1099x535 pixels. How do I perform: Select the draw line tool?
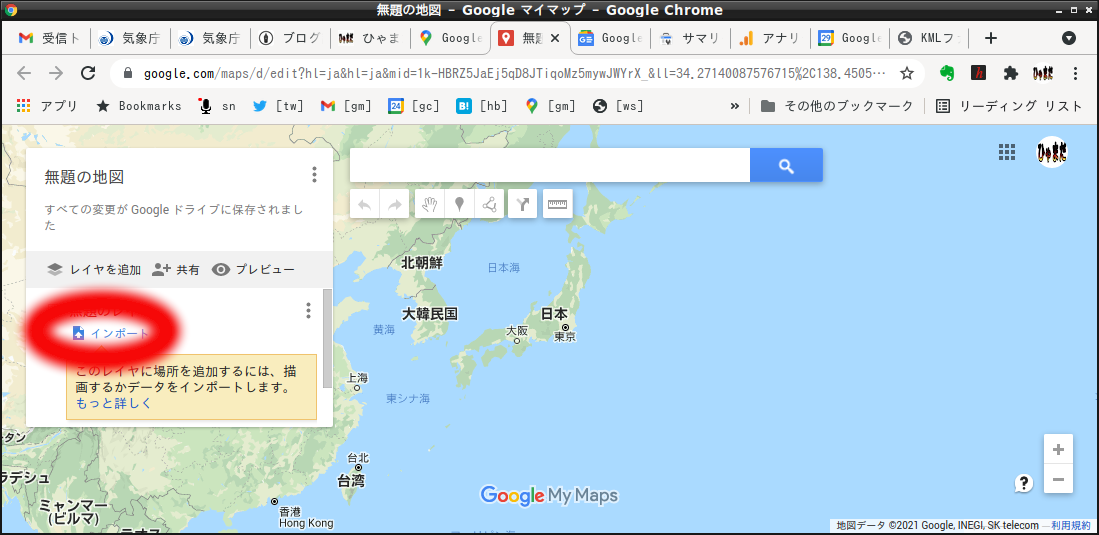489,204
